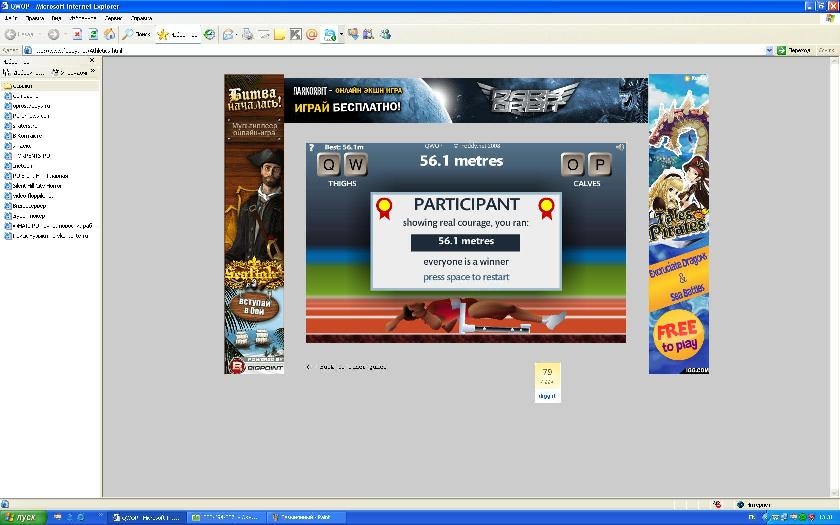The height and width of the screenshot is (525, 840).
Task: Click the Digg it vote badge
Action: 547,382
